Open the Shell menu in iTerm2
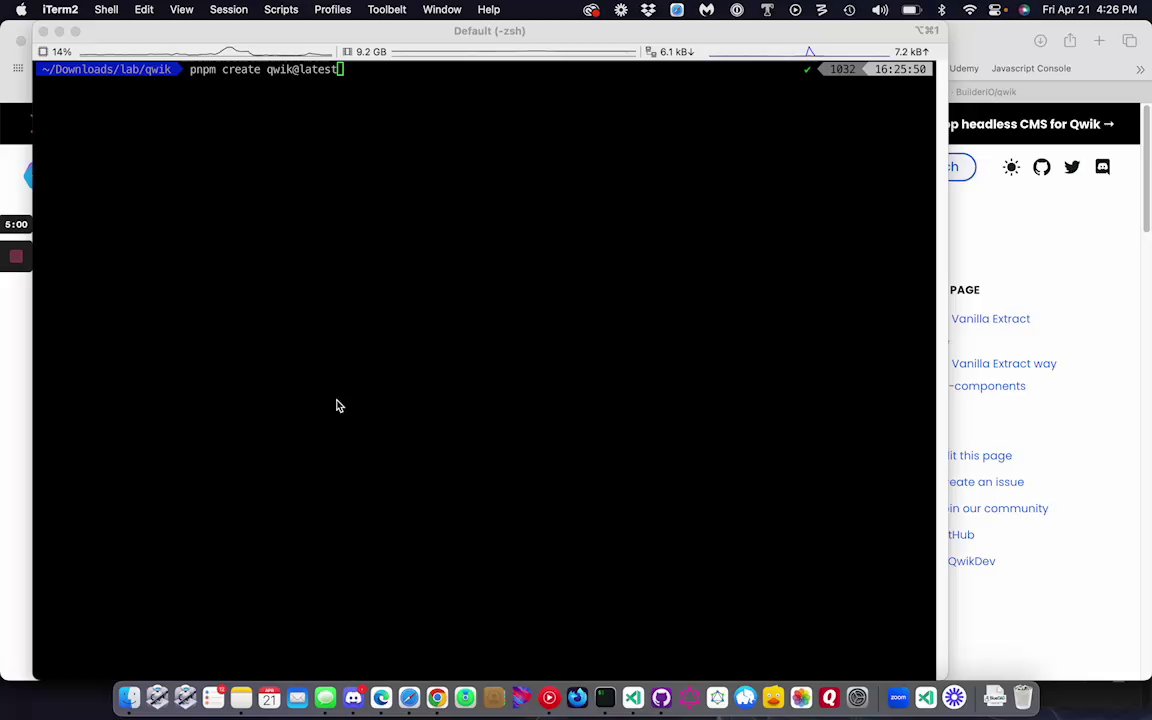 (x=107, y=10)
